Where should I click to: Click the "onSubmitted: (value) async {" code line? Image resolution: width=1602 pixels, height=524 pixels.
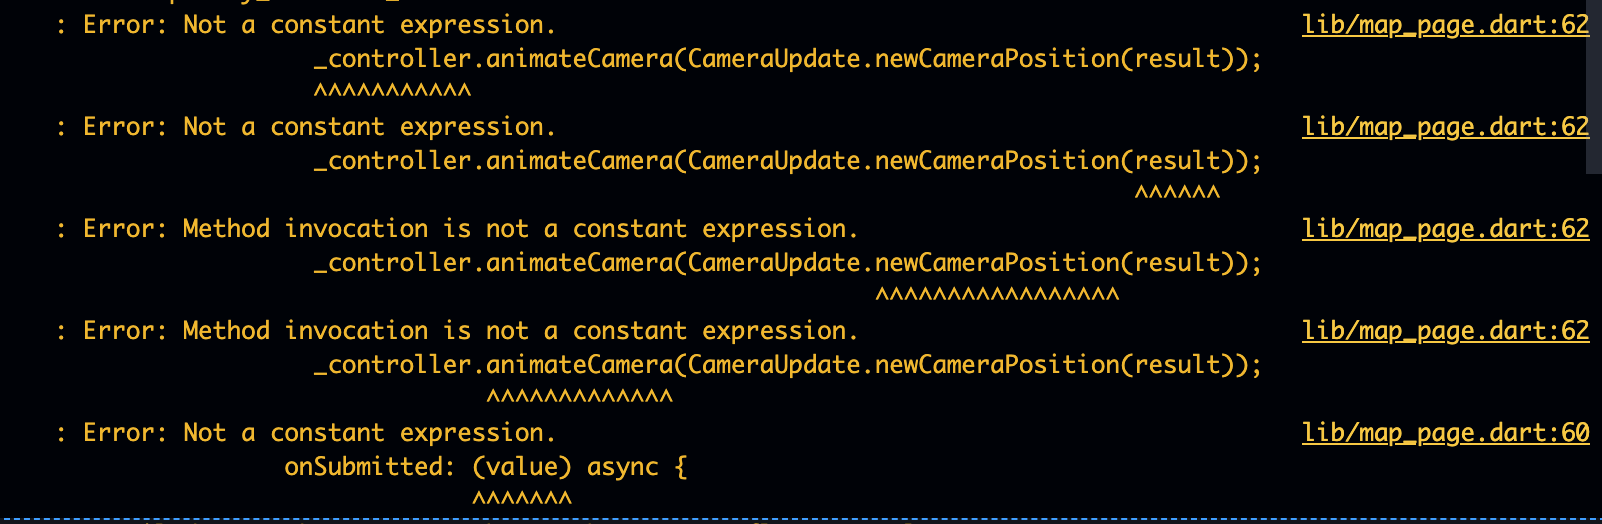point(485,467)
